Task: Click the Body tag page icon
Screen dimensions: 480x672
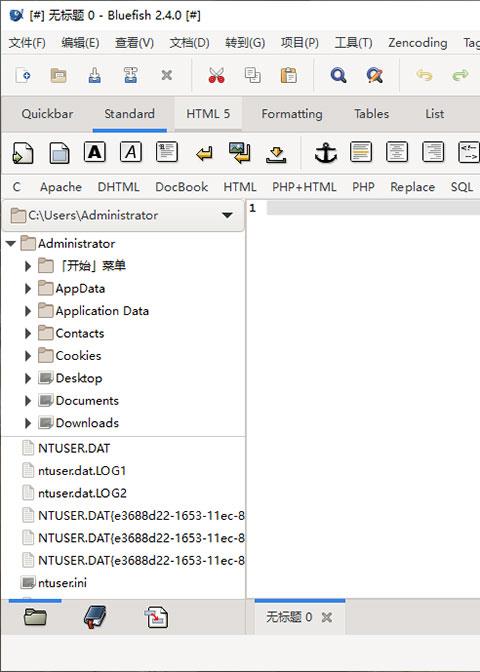Action: coord(59,153)
